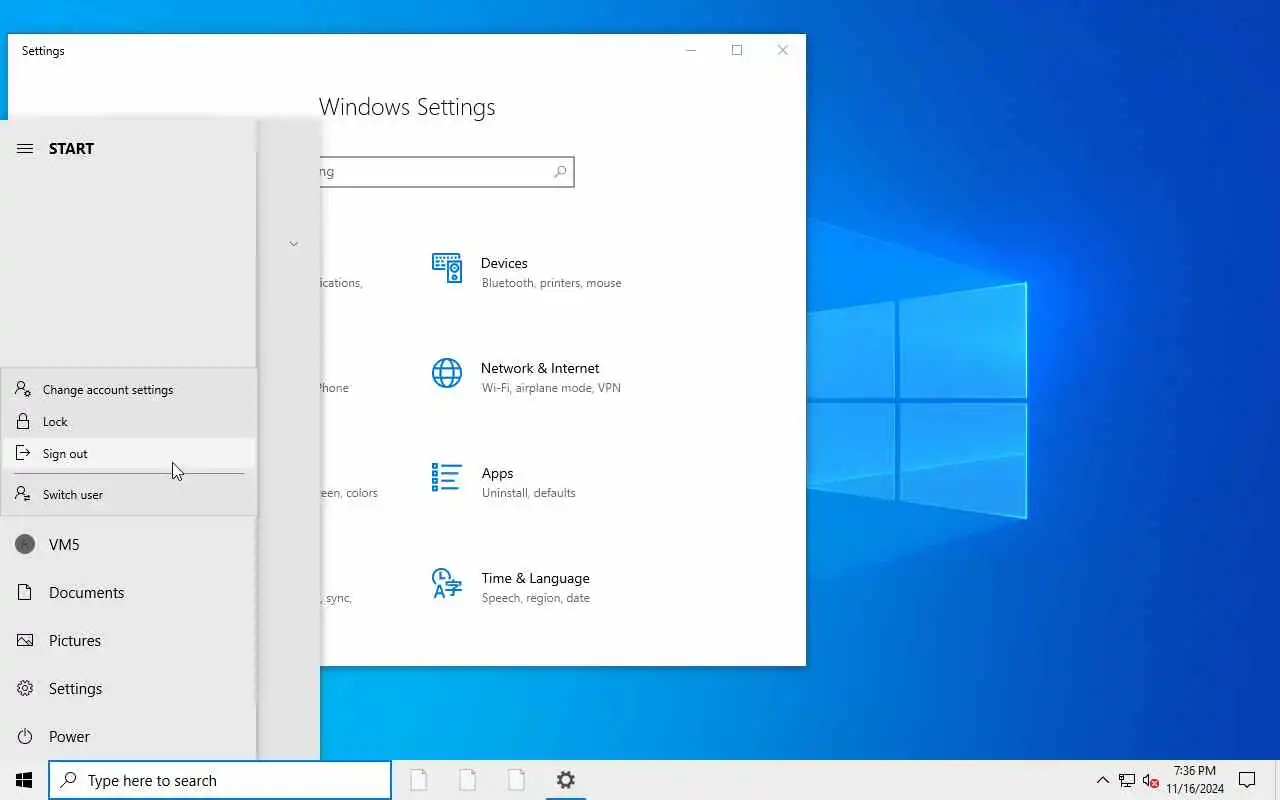Click the Time & Language icon
This screenshot has width=1280, height=800.
click(x=447, y=583)
